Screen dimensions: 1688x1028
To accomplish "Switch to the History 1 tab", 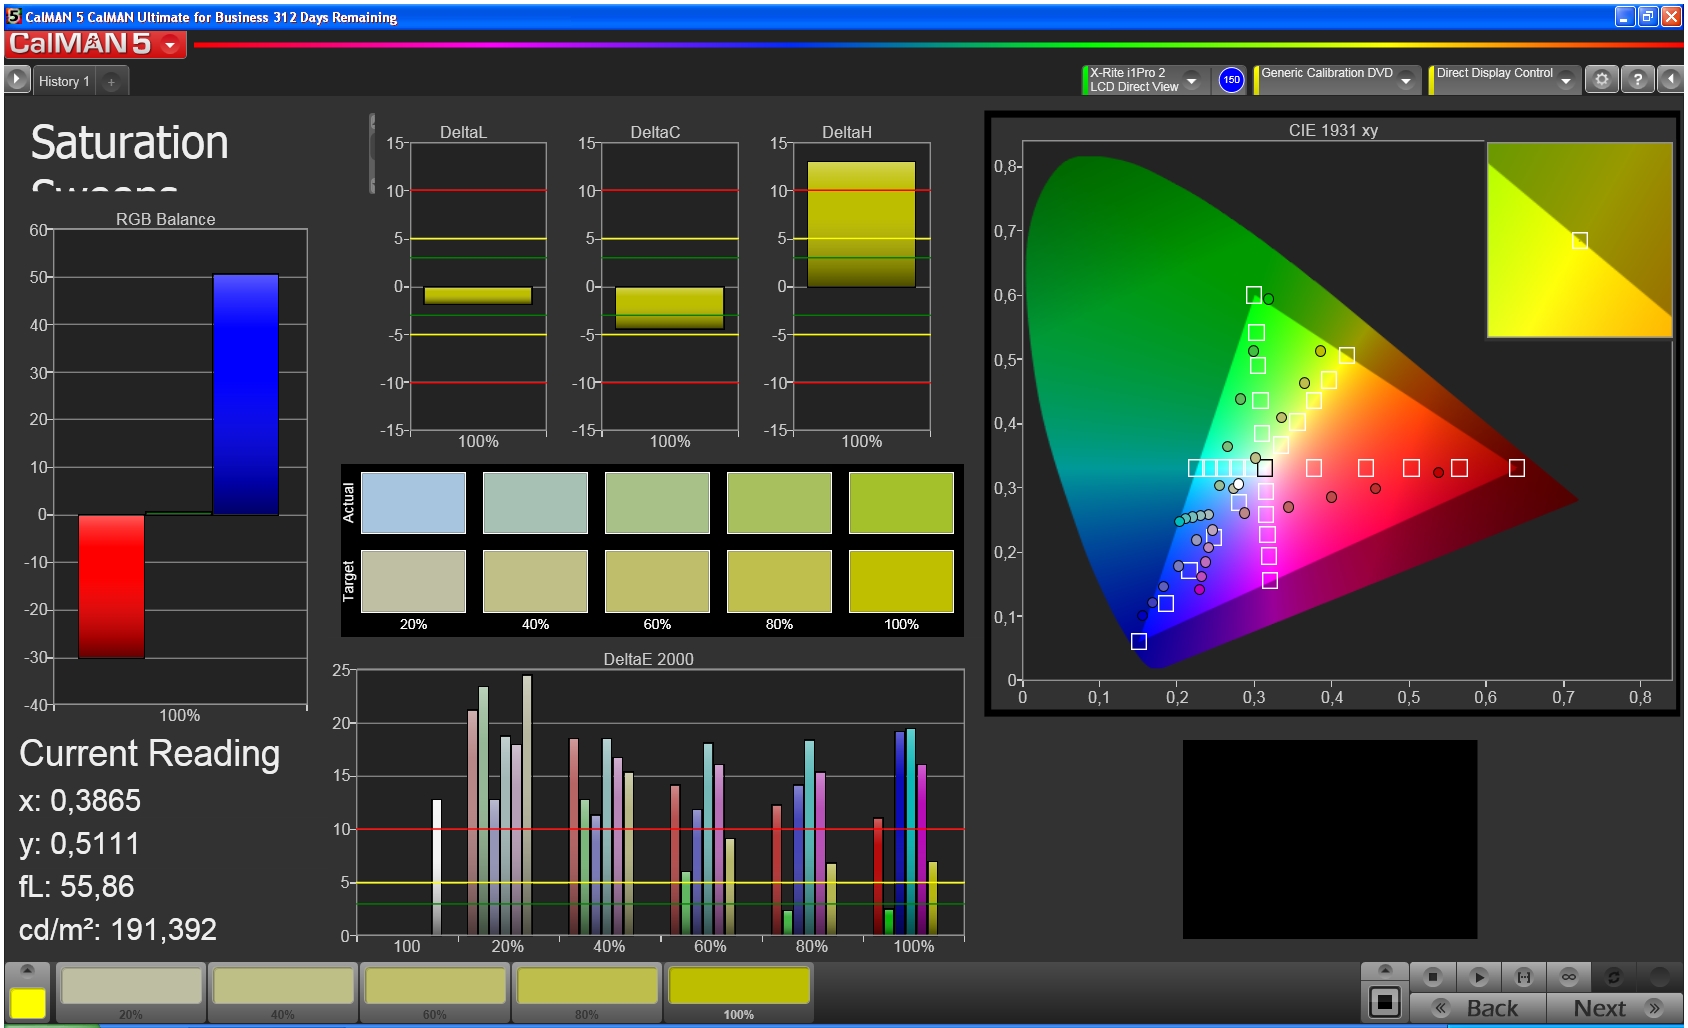I will click(x=64, y=82).
